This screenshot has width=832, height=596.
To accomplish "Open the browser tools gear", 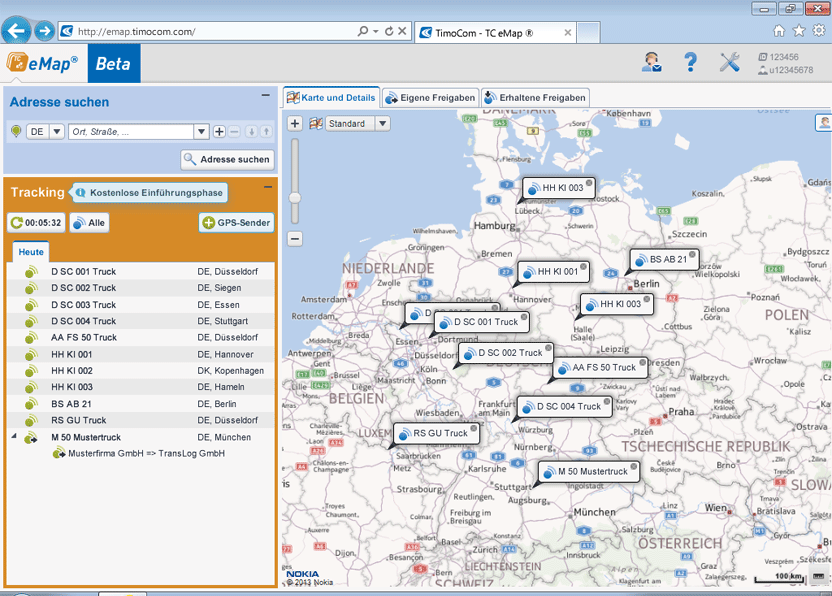I will (x=819, y=31).
